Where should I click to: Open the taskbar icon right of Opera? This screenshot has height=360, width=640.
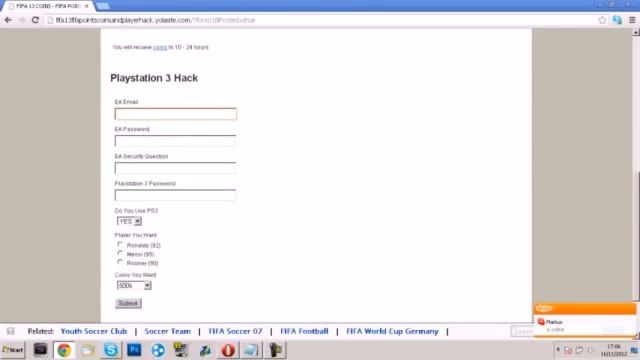coord(251,350)
